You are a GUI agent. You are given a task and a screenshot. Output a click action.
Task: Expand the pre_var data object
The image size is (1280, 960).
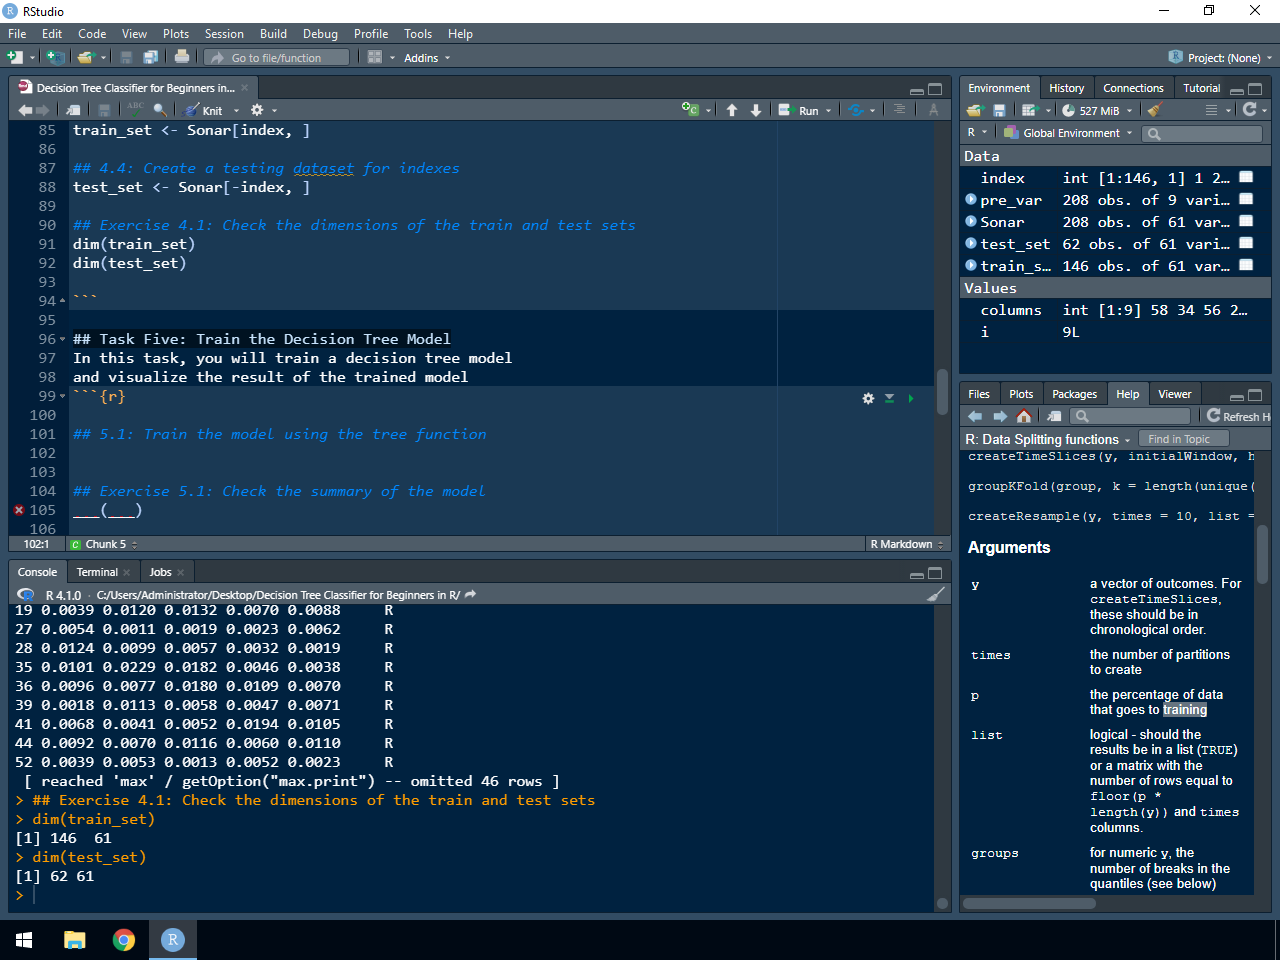[971, 200]
